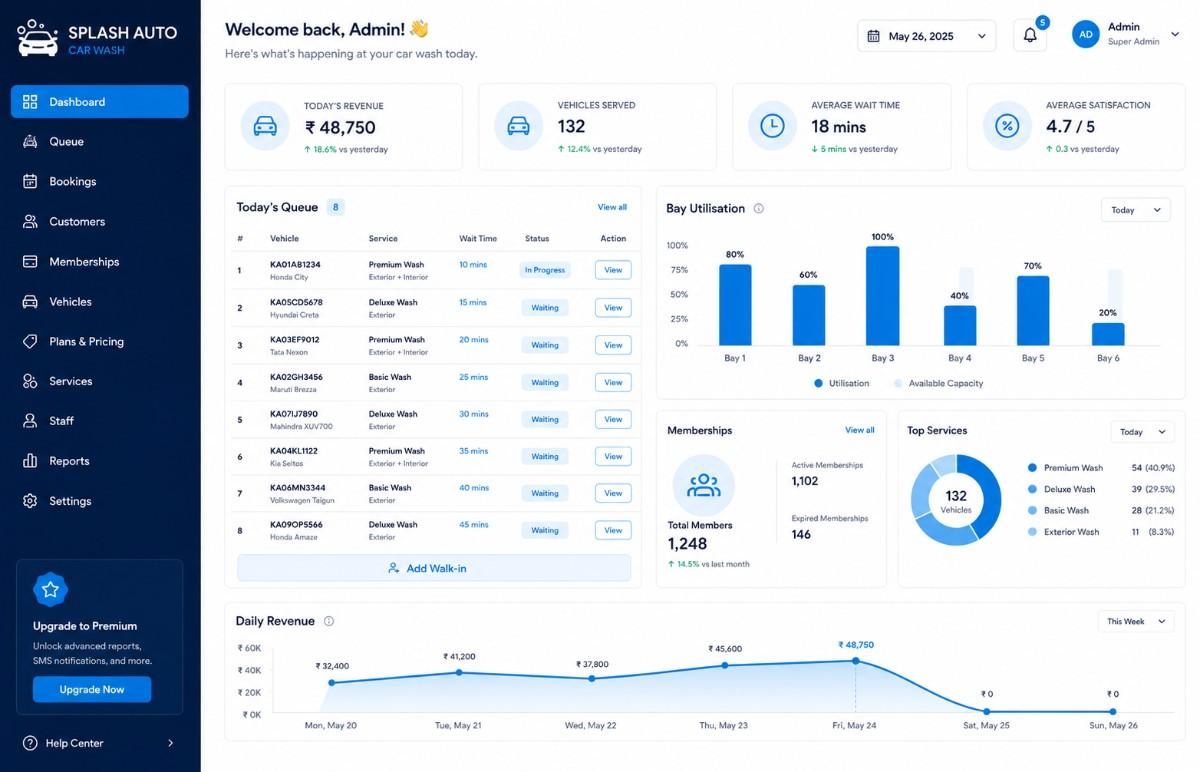Click View for vehicle KA04KL1122
Image resolution: width=1200 pixels, height=772 pixels.
[x=613, y=456]
